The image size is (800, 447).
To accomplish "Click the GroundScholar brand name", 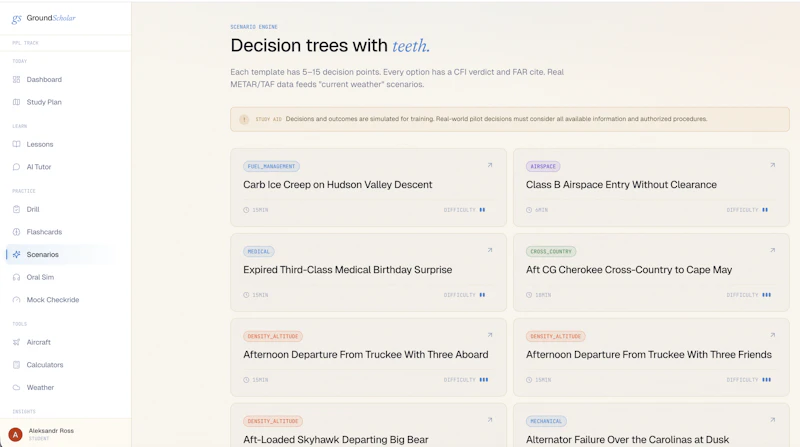I will click(51, 18).
